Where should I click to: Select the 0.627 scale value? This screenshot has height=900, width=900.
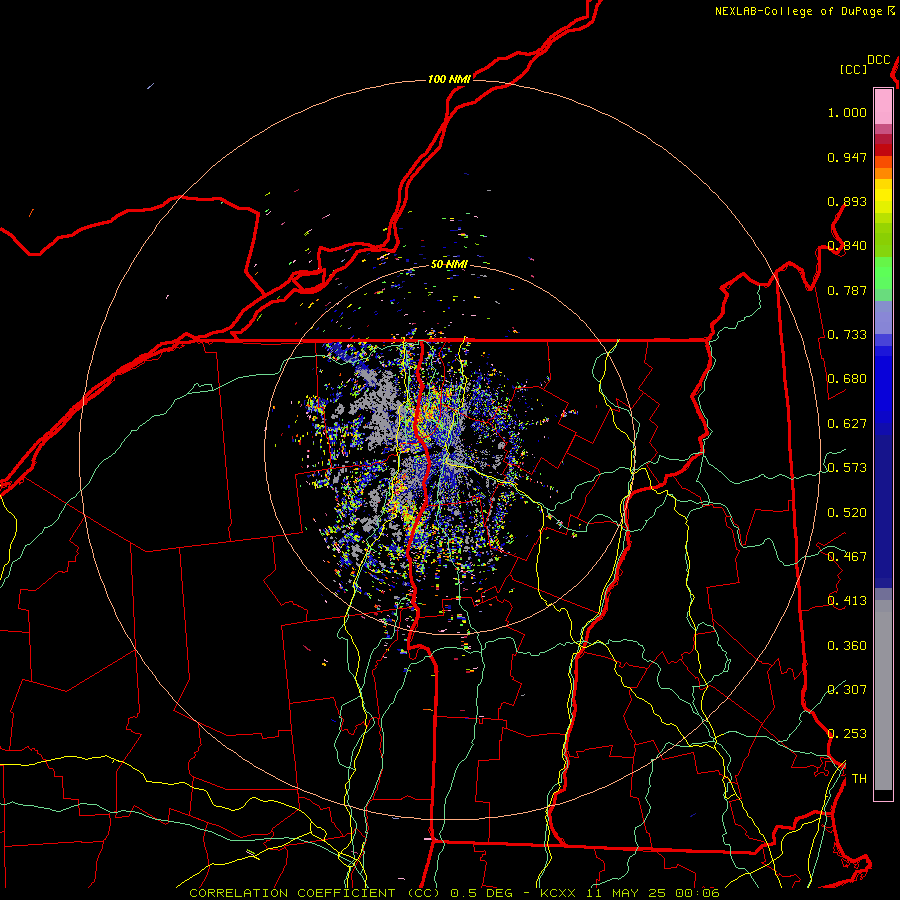click(x=847, y=424)
